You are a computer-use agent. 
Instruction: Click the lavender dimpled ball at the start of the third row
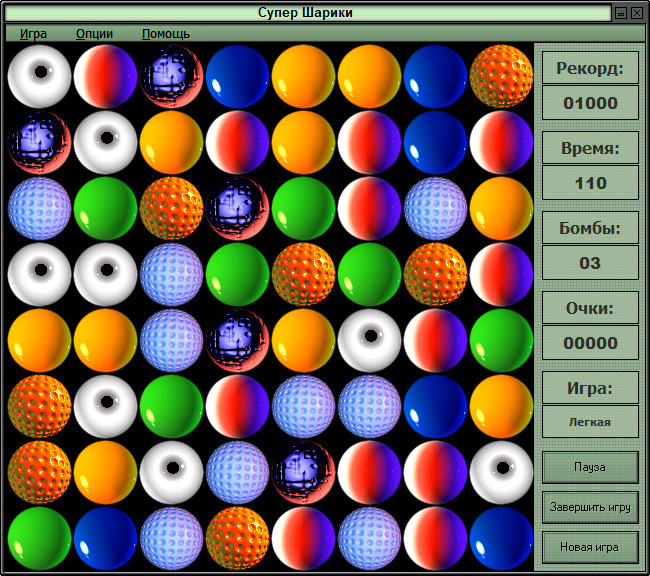tap(39, 208)
